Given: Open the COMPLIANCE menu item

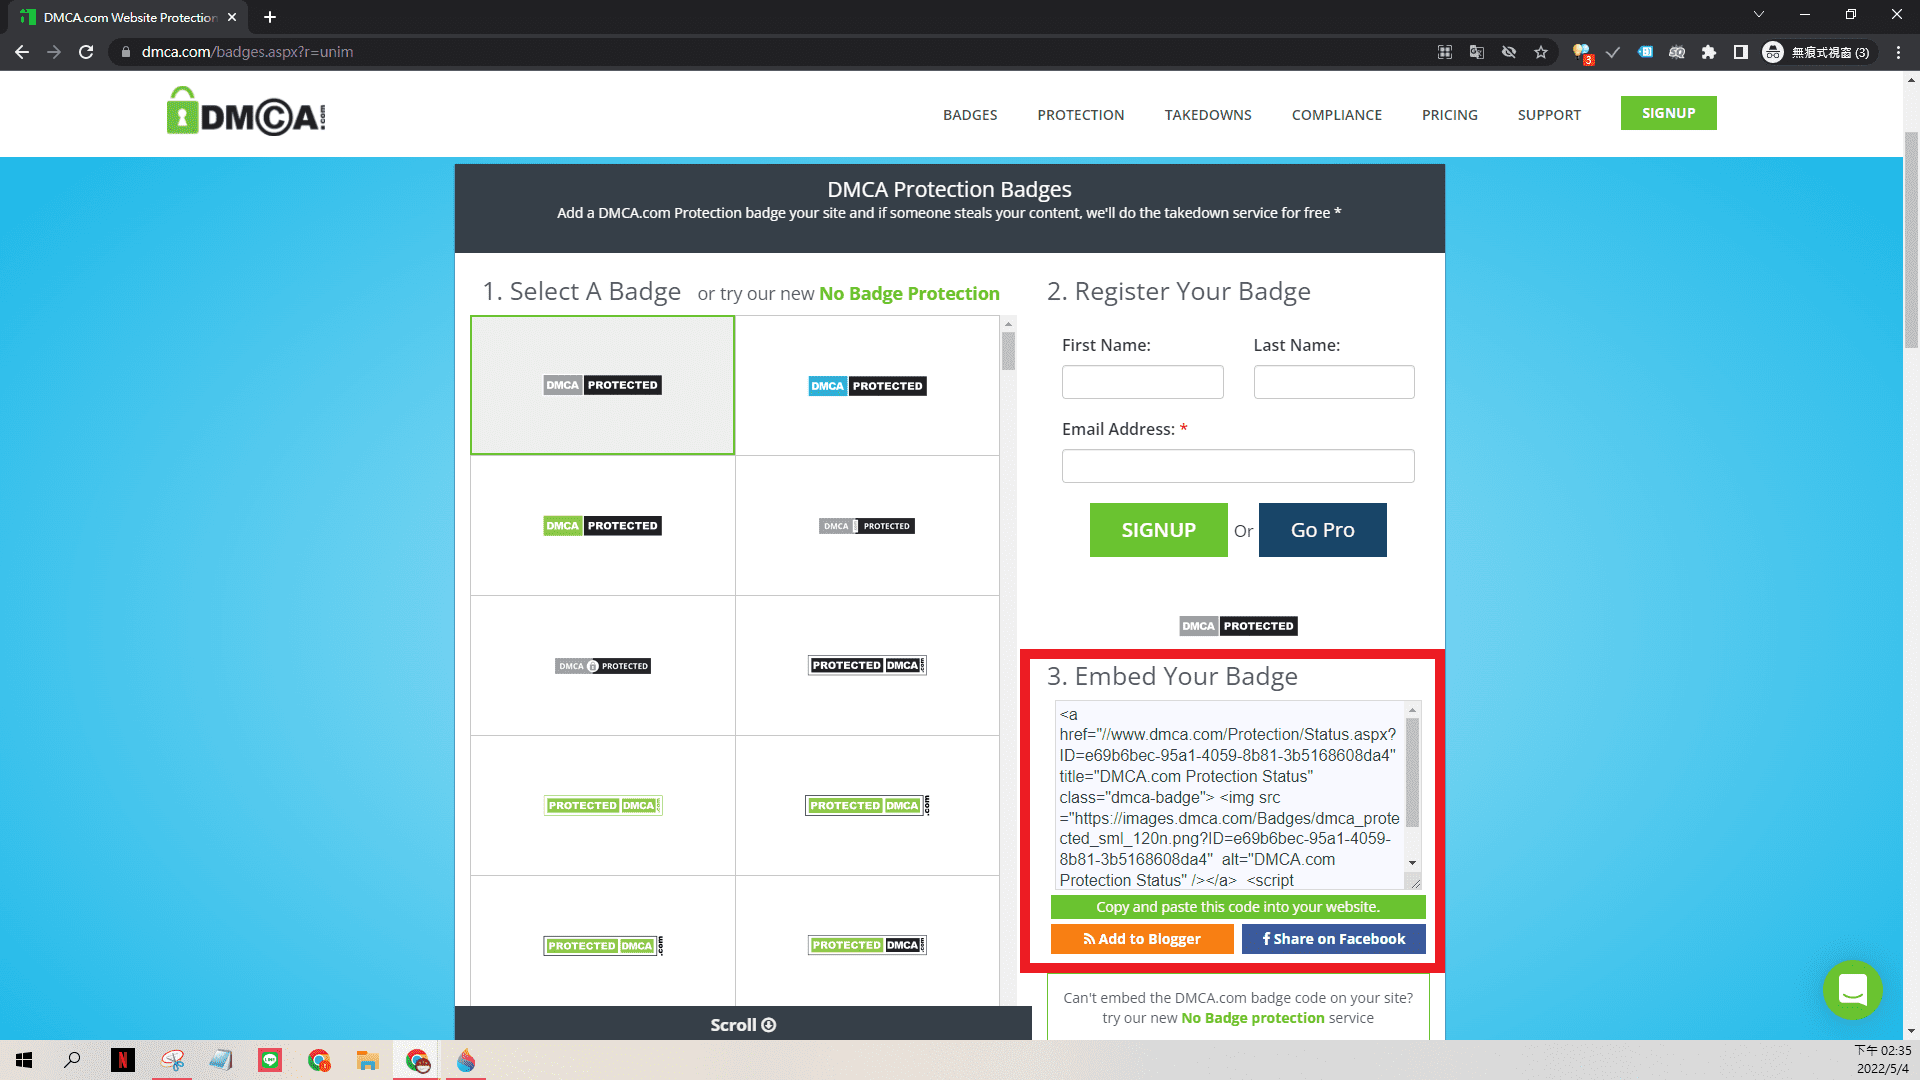Looking at the screenshot, I should 1337,115.
